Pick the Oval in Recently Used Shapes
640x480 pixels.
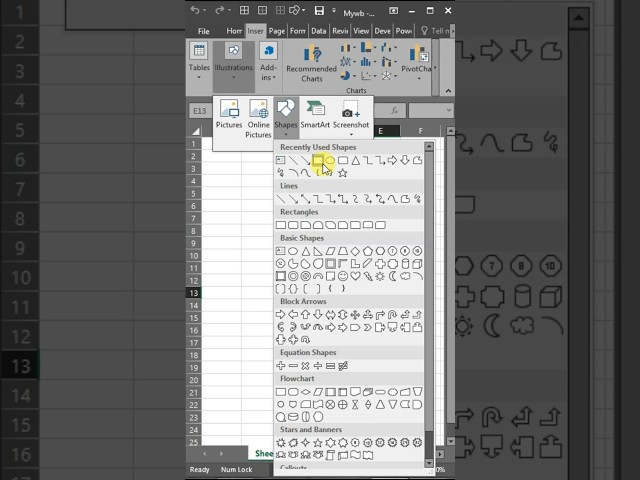[330, 160]
